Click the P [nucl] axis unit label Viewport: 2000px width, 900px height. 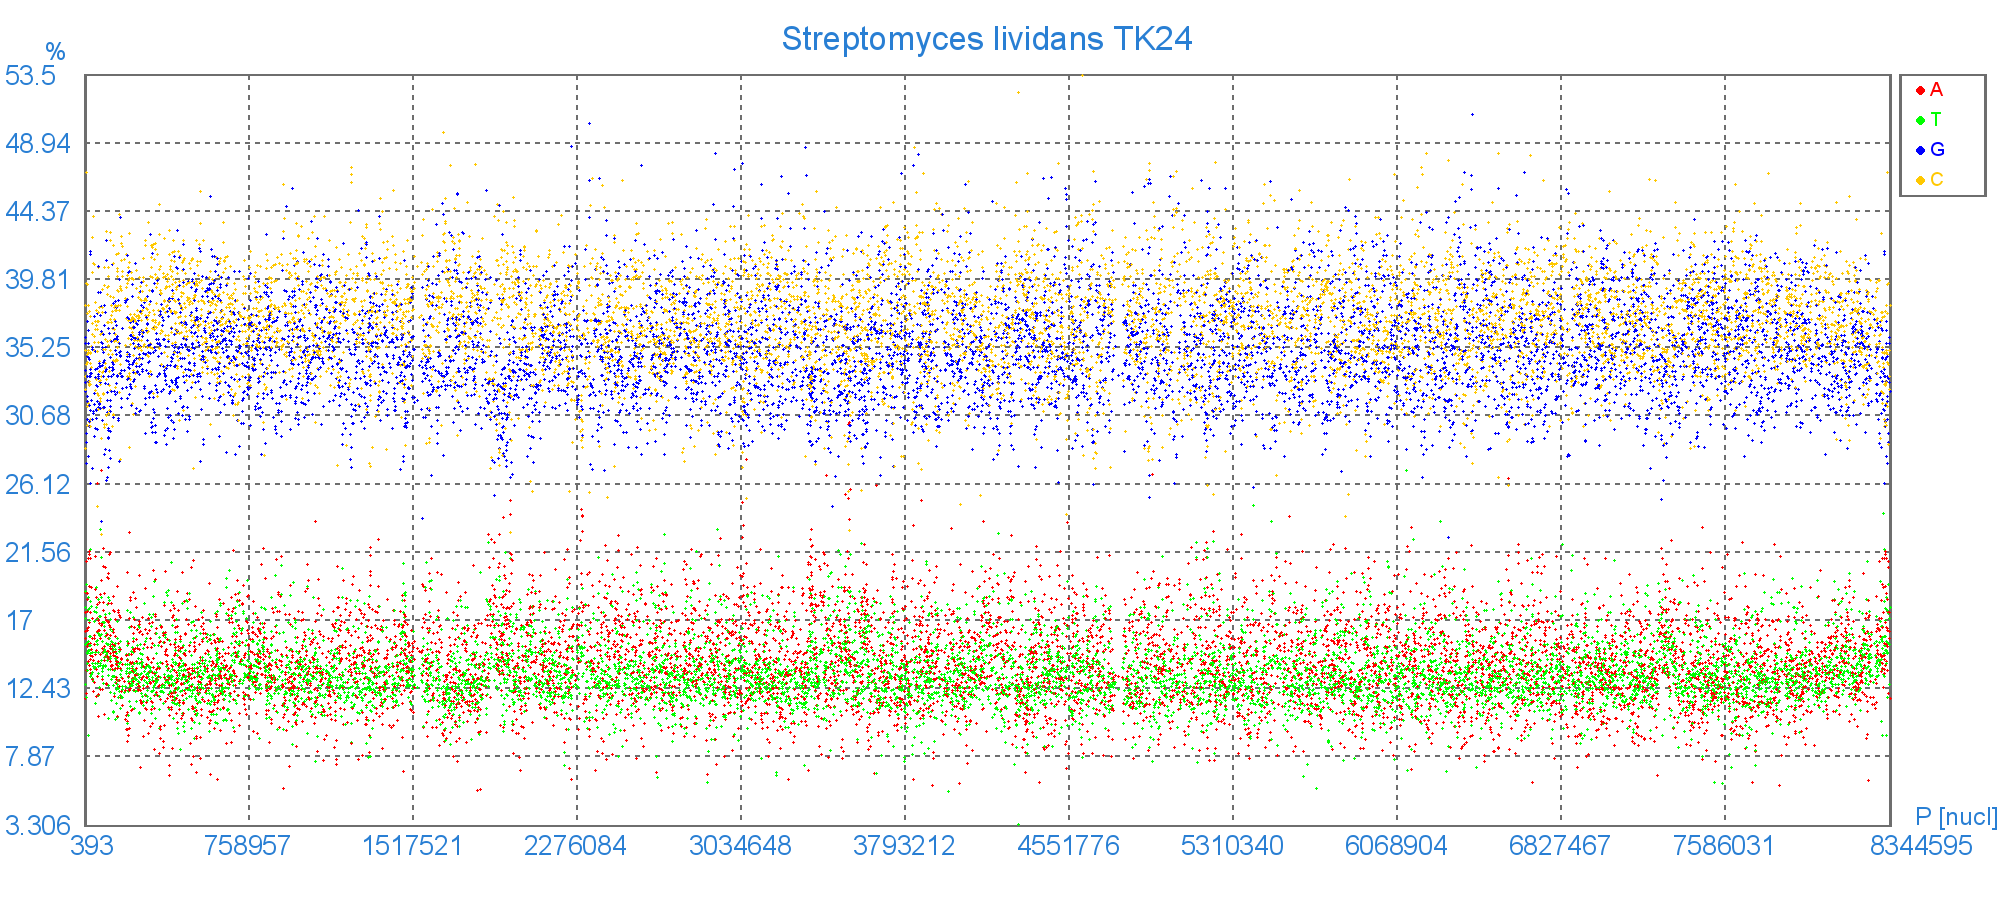point(1956,817)
